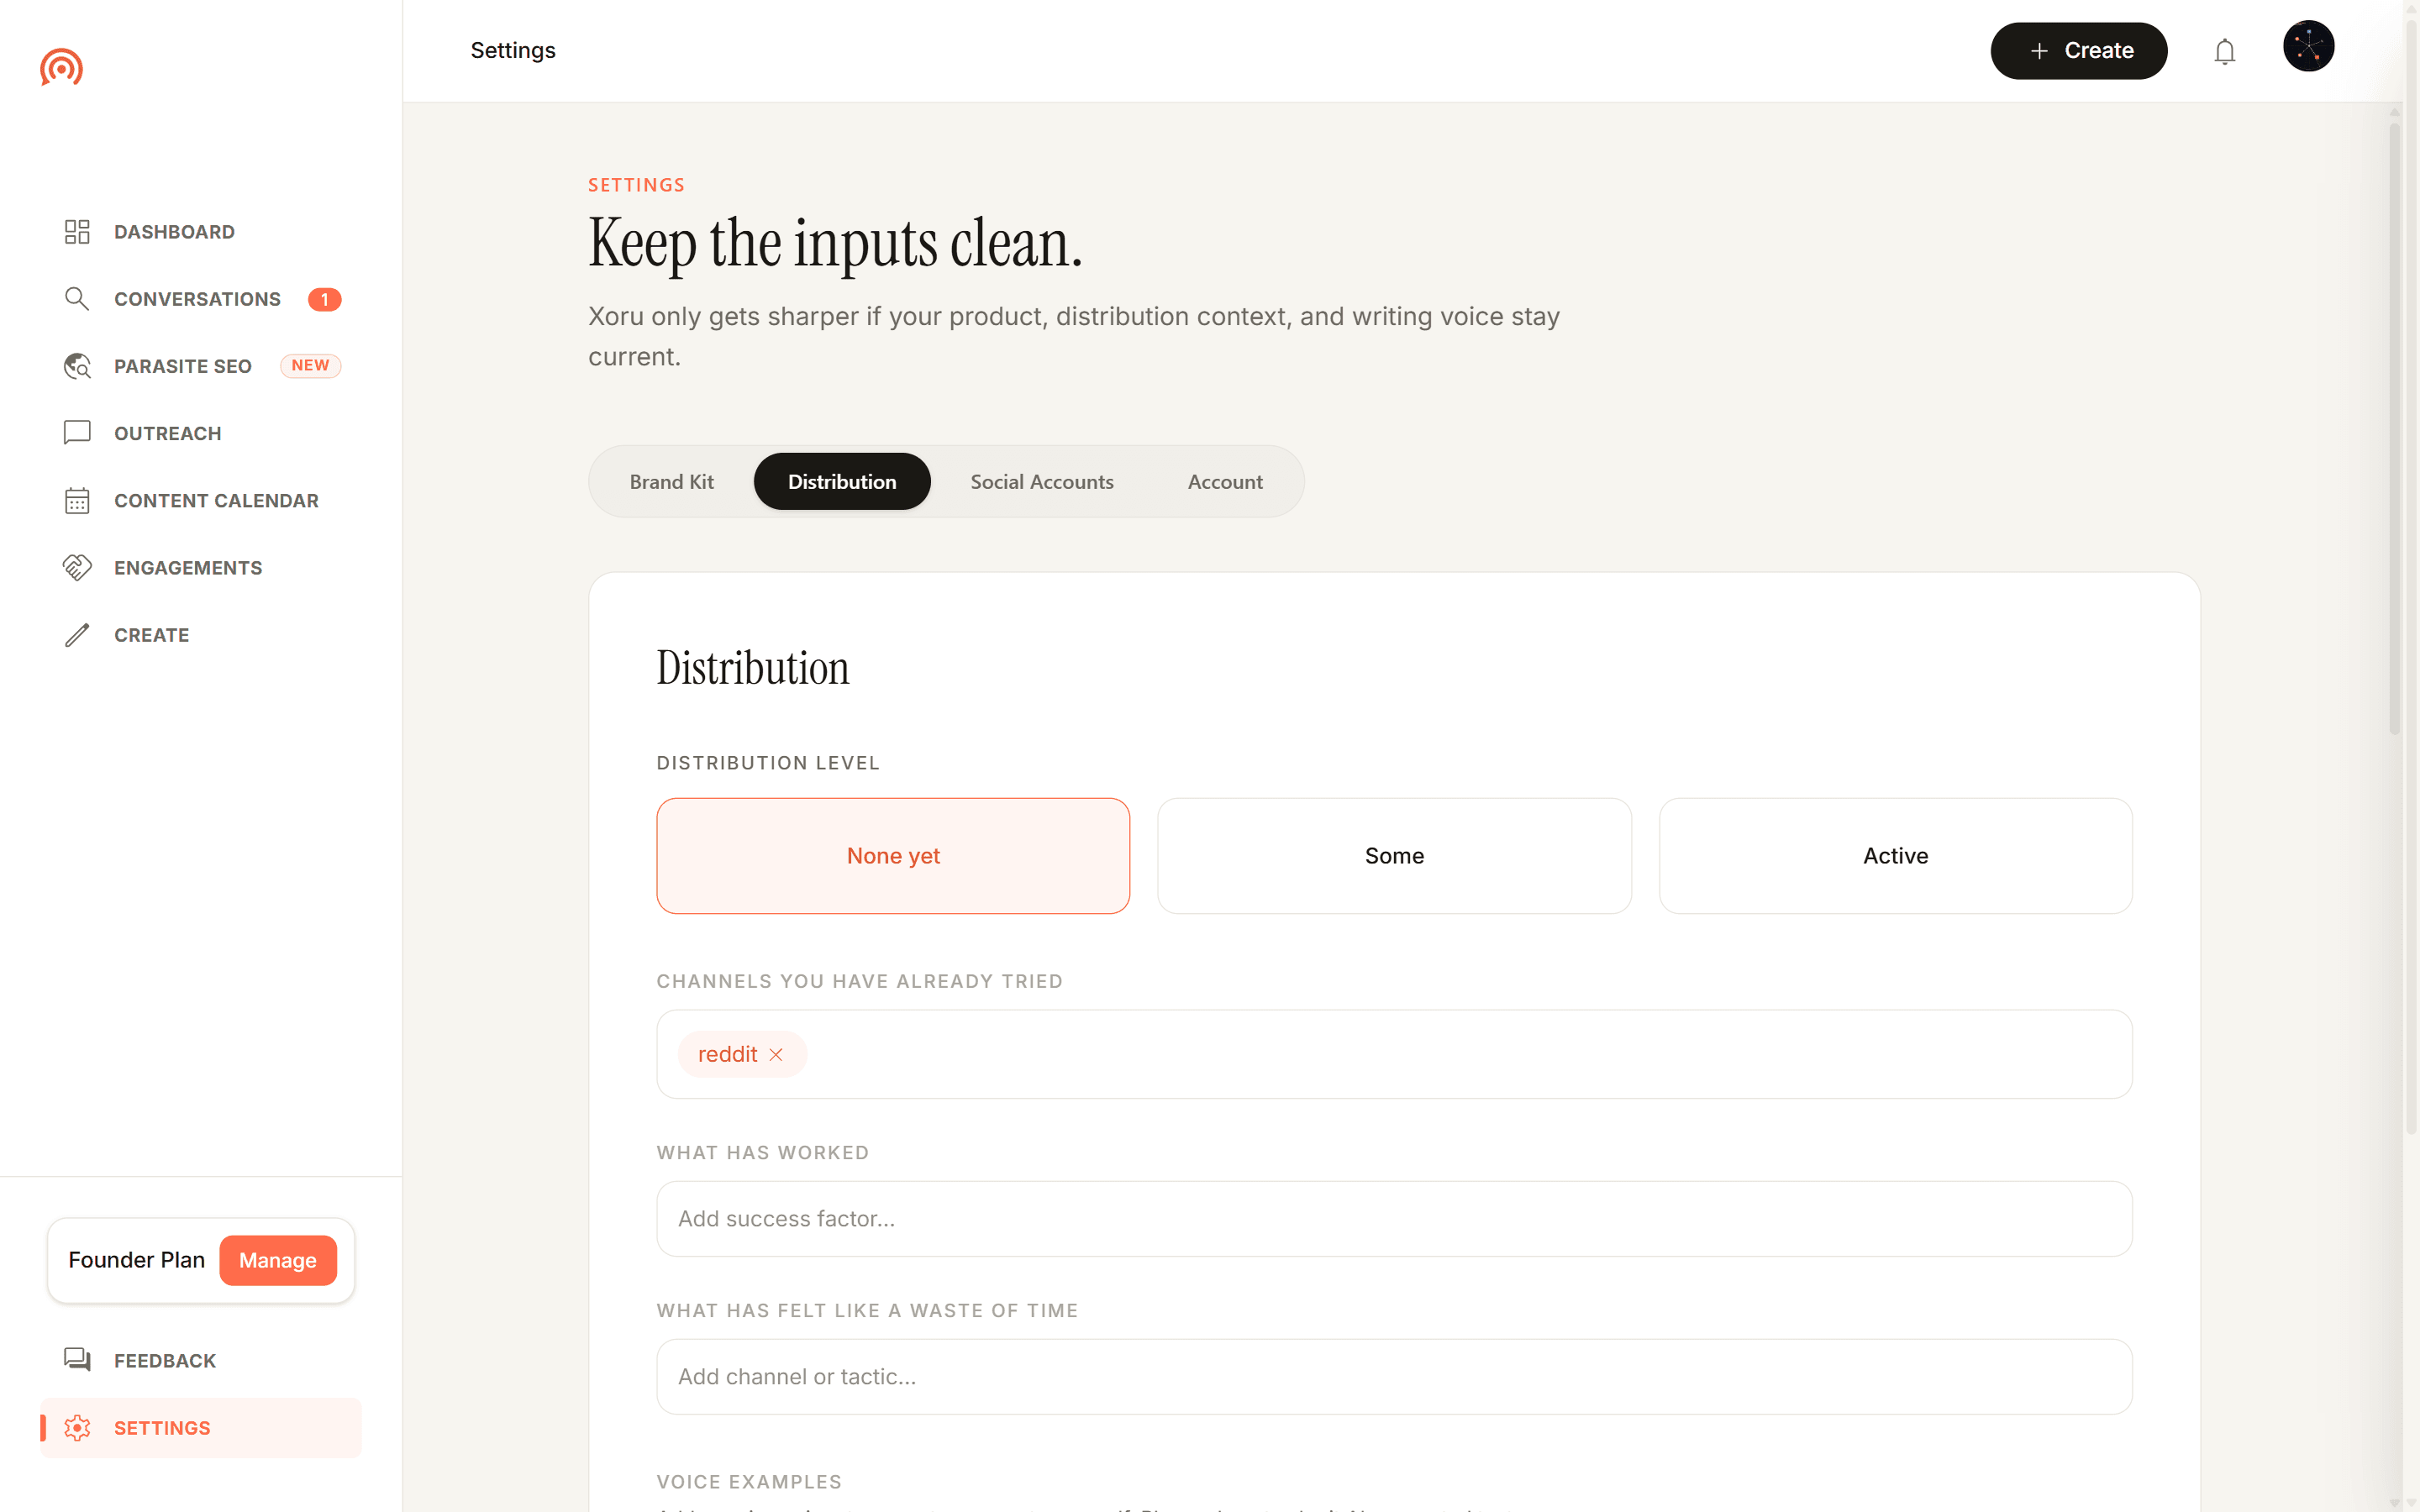Click the Add success factor field

click(x=1394, y=1219)
